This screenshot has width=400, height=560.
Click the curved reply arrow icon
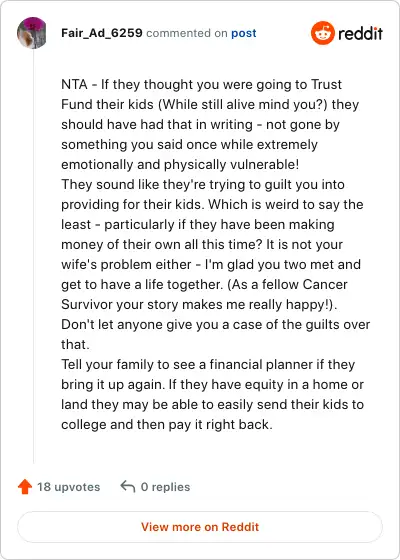click(128, 486)
